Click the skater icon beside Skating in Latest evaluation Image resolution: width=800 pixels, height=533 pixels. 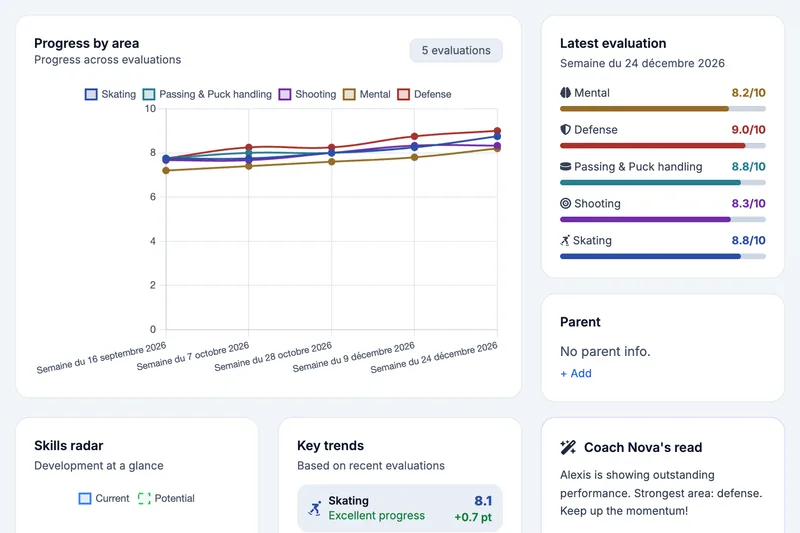[565, 240]
